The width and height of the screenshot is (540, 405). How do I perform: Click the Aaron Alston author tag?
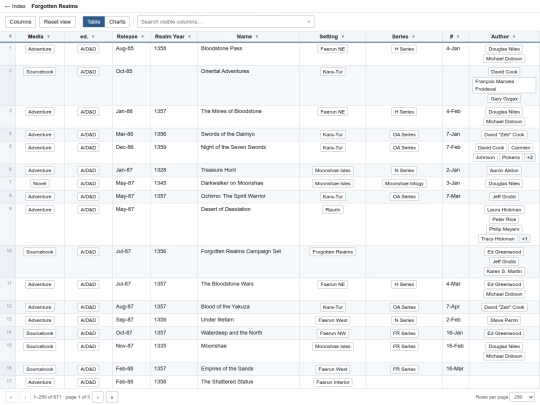(x=504, y=170)
